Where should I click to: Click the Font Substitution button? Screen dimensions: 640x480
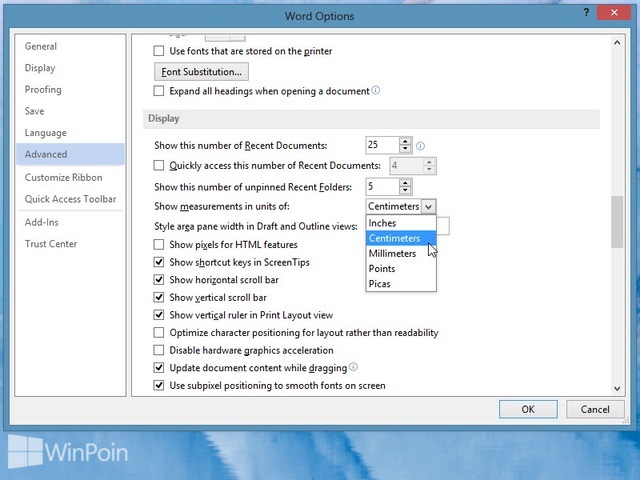click(x=201, y=72)
